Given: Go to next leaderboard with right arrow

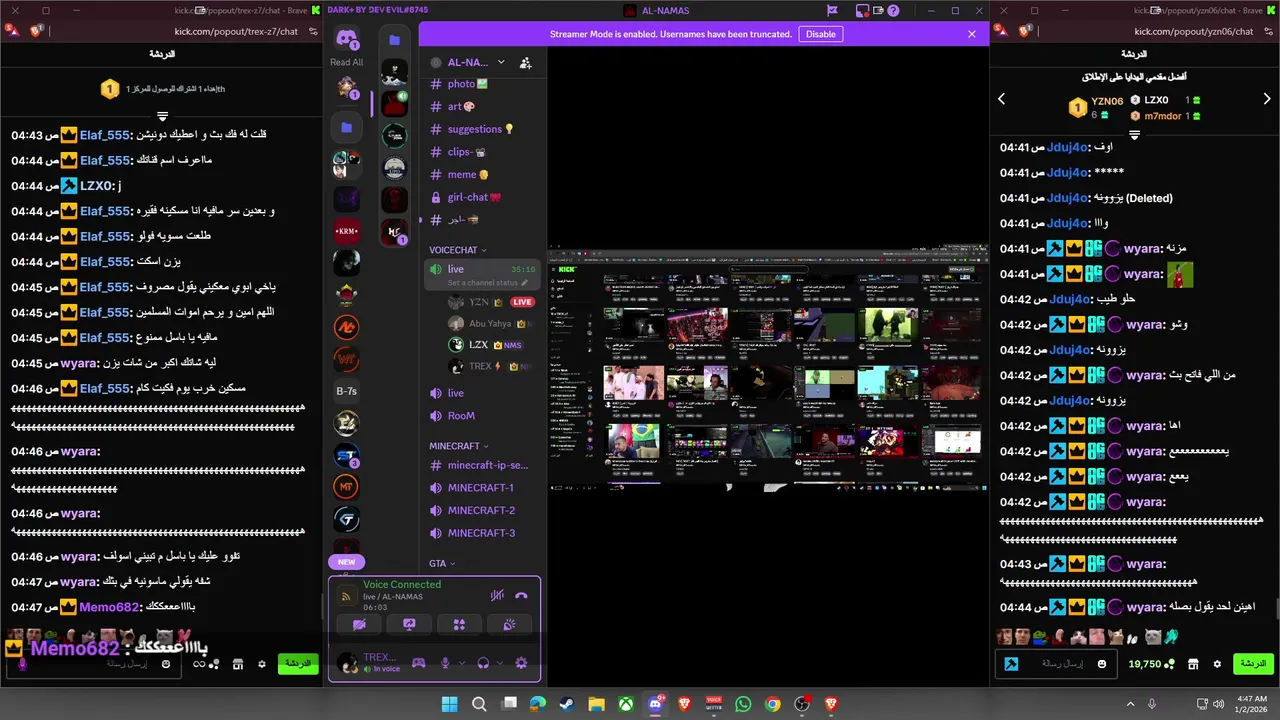Looking at the screenshot, I should tap(1267, 99).
